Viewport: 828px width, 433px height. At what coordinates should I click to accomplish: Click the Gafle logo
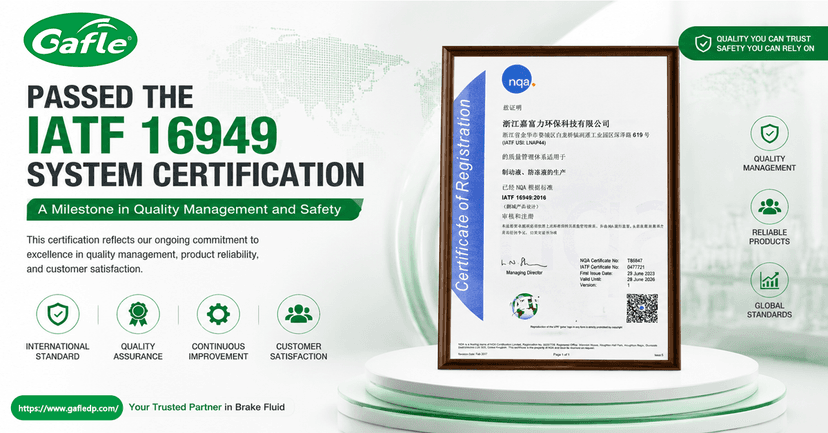click(81, 40)
